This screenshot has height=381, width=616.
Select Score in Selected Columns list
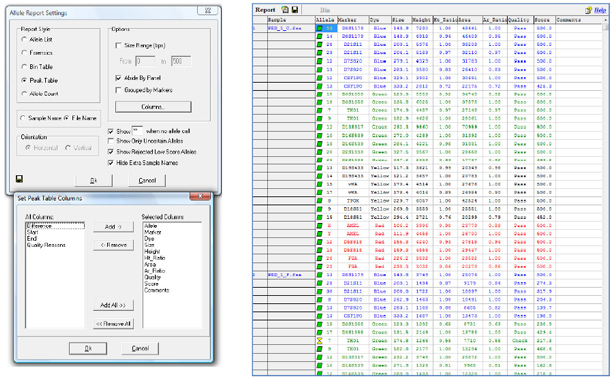[x=151, y=284]
